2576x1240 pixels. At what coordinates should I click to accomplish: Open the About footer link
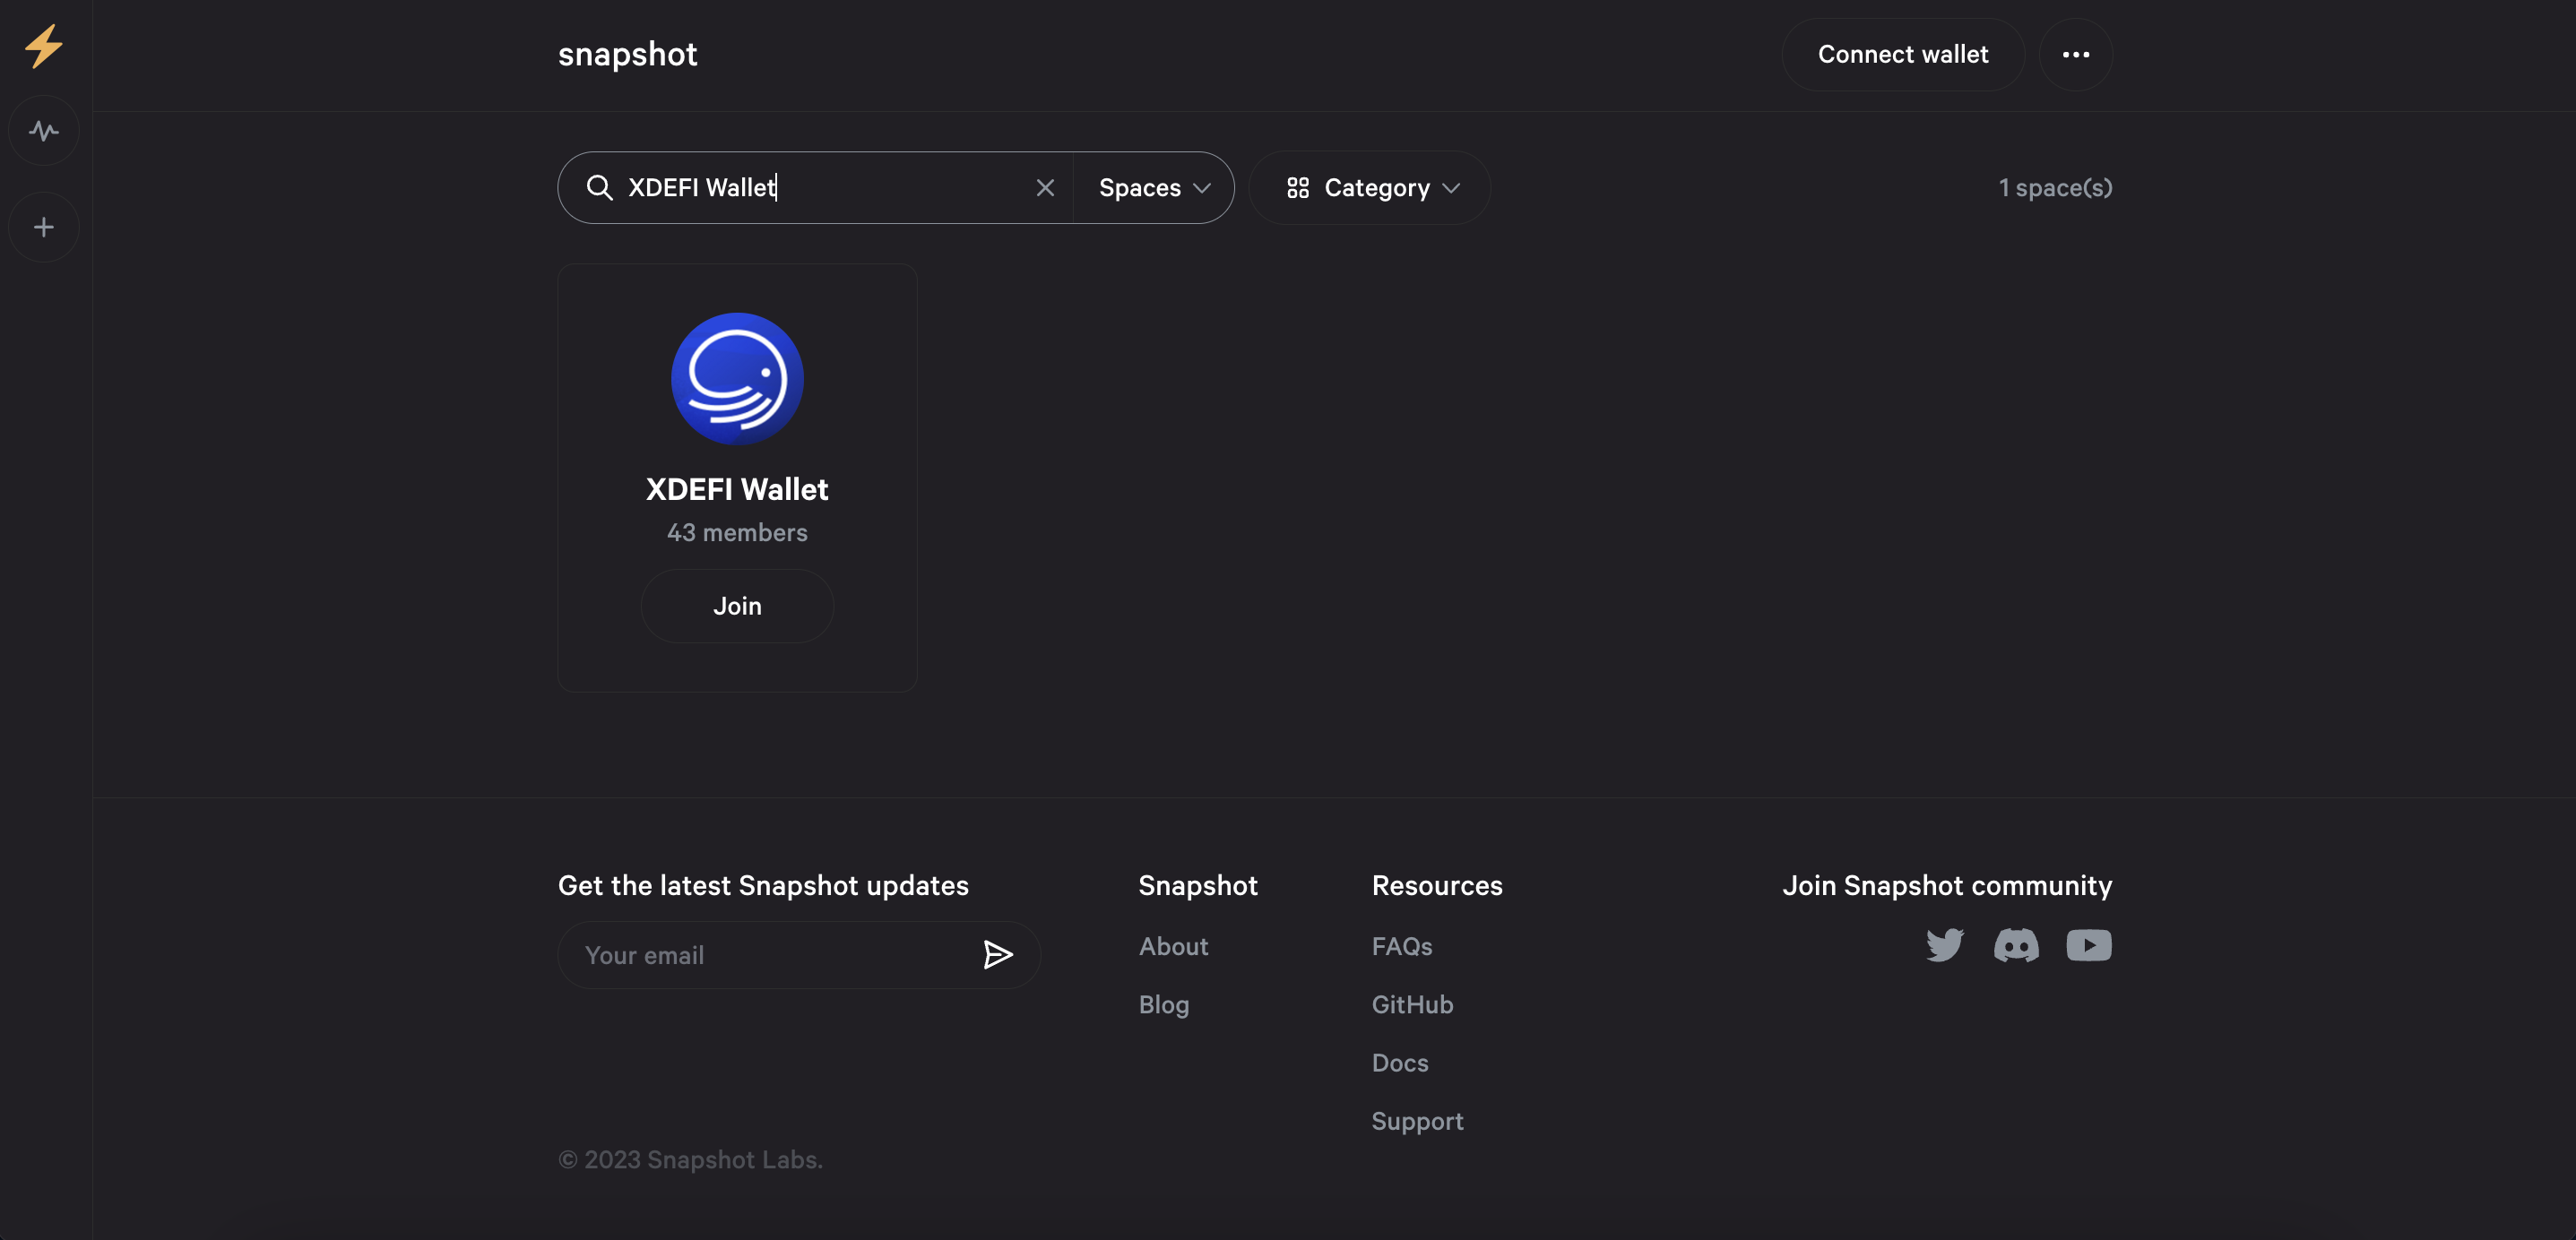tap(1173, 946)
